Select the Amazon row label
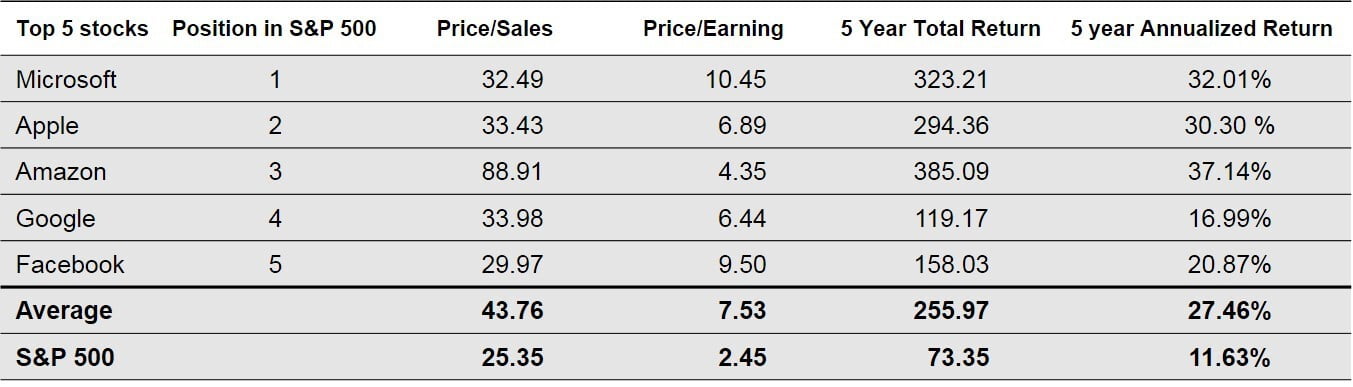The width and height of the screenshot is (1353, 387). click(x=61, y=172)
